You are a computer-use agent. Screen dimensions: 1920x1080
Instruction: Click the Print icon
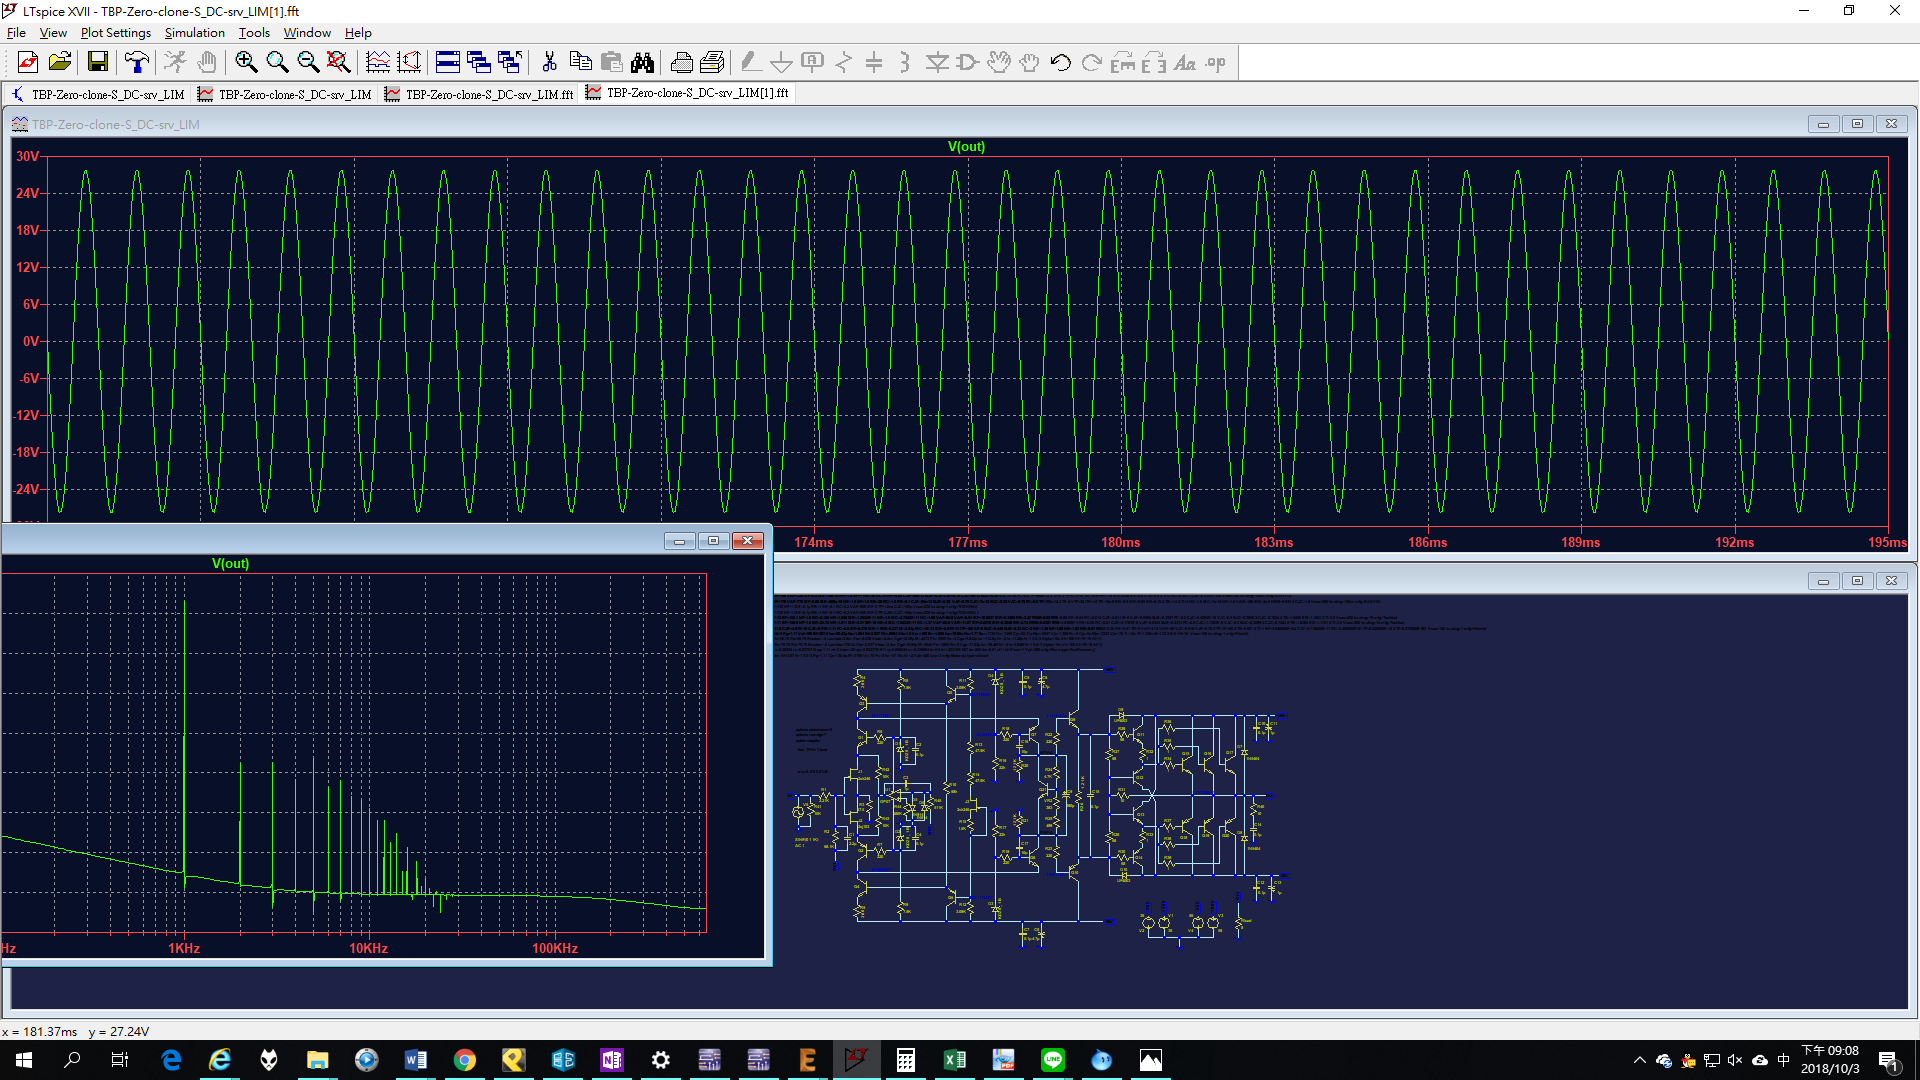pyautogui.click(x=712, y=62)
